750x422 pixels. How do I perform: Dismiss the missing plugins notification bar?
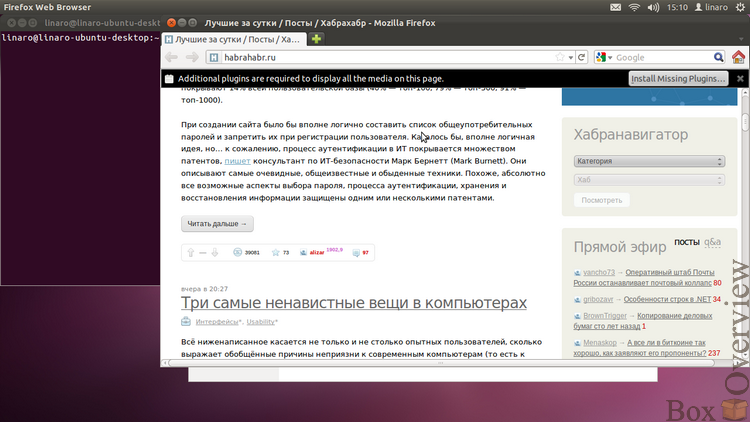tap(740, 78)
